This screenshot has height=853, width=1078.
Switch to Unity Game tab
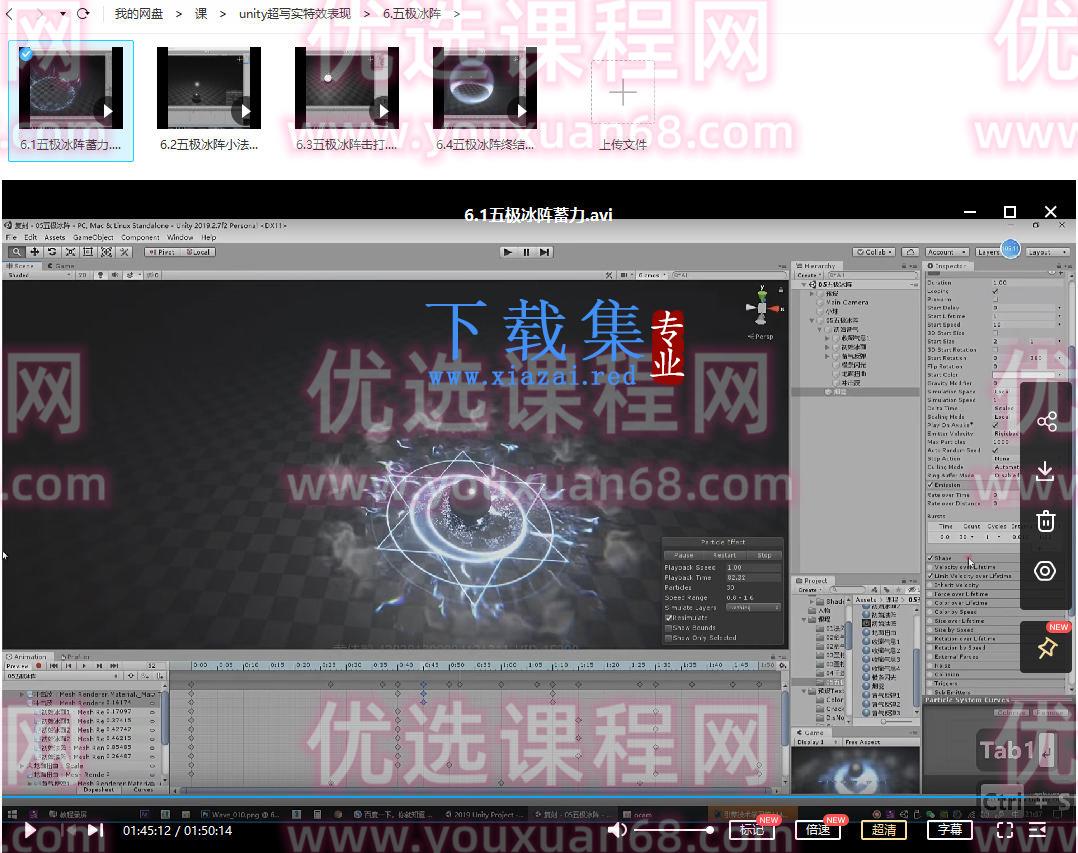[x=61, y=265]
